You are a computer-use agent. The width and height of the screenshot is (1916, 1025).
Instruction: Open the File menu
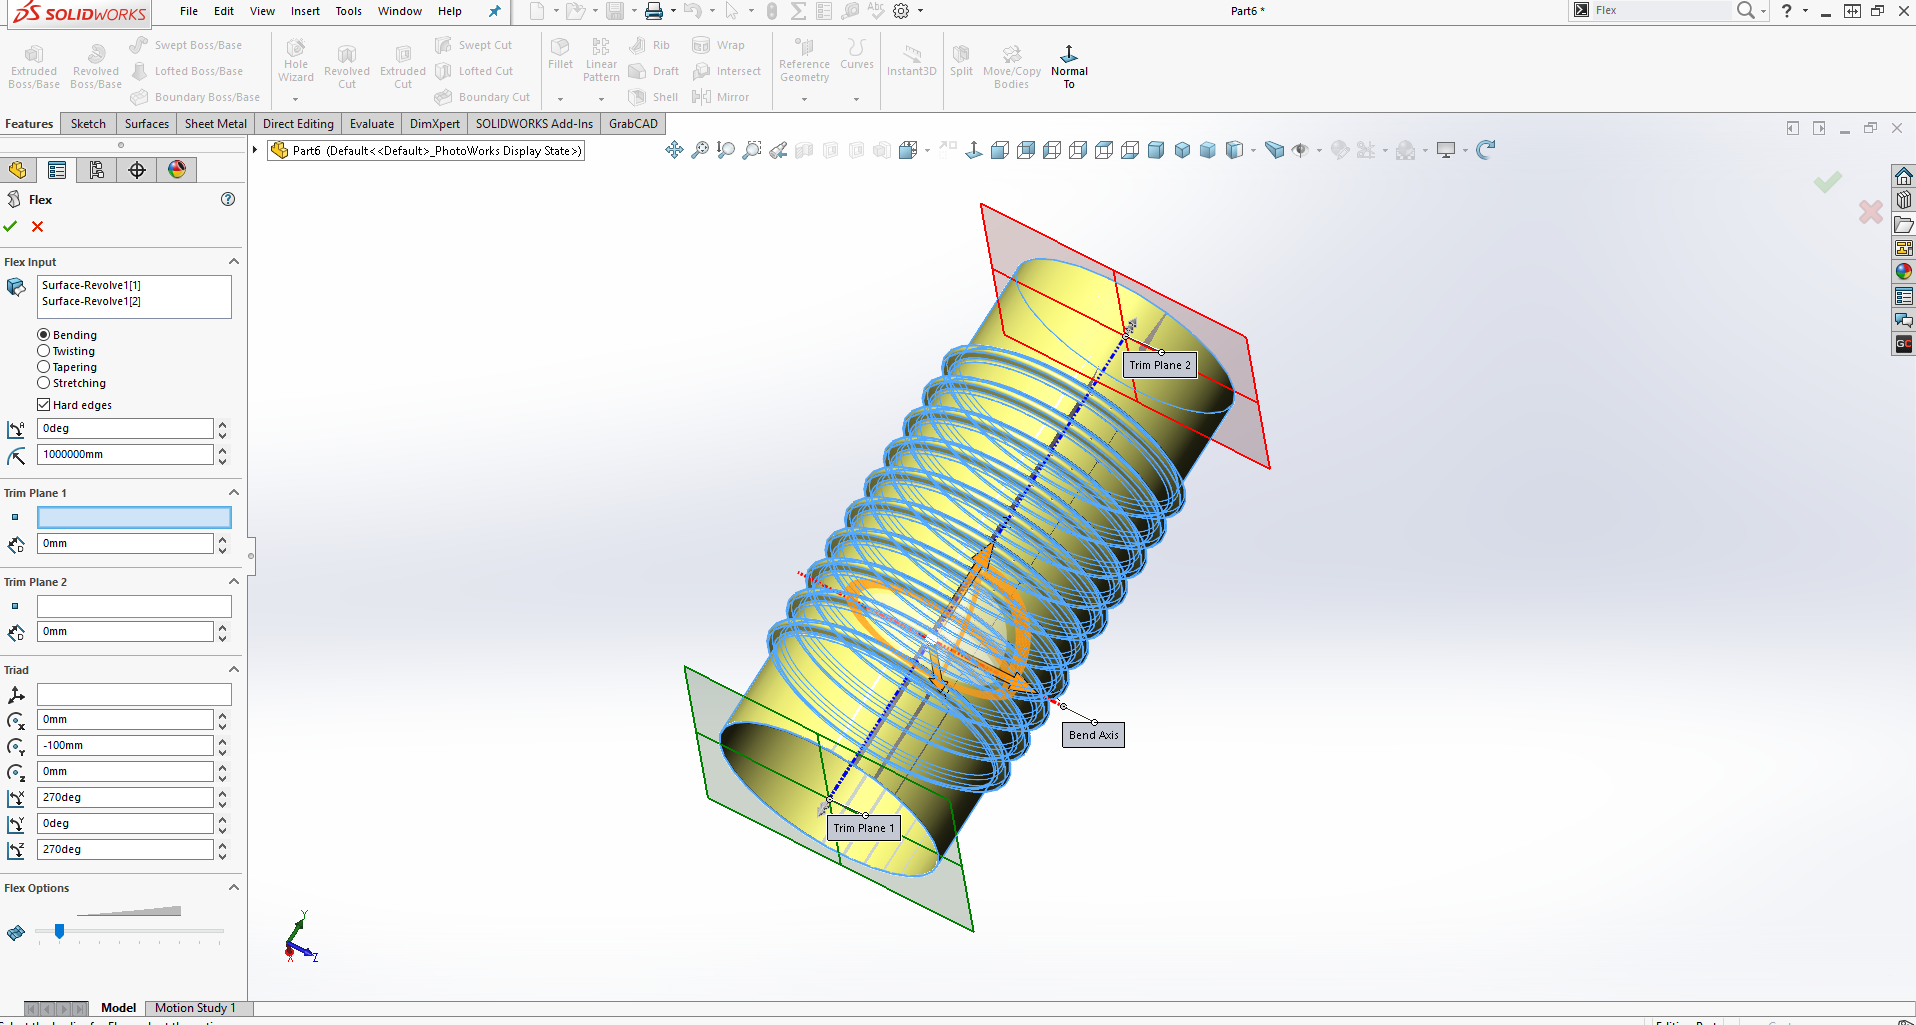(x=189, y=11)
